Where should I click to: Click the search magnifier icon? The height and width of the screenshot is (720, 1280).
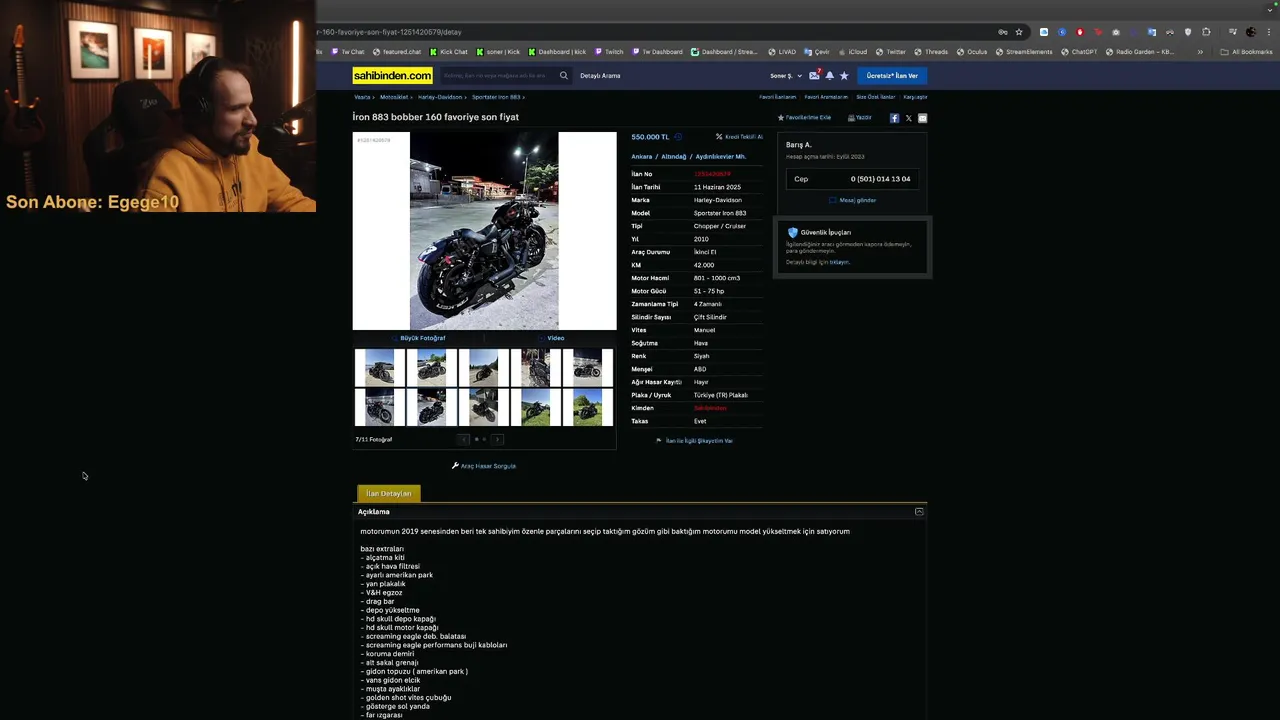point(564,75)
